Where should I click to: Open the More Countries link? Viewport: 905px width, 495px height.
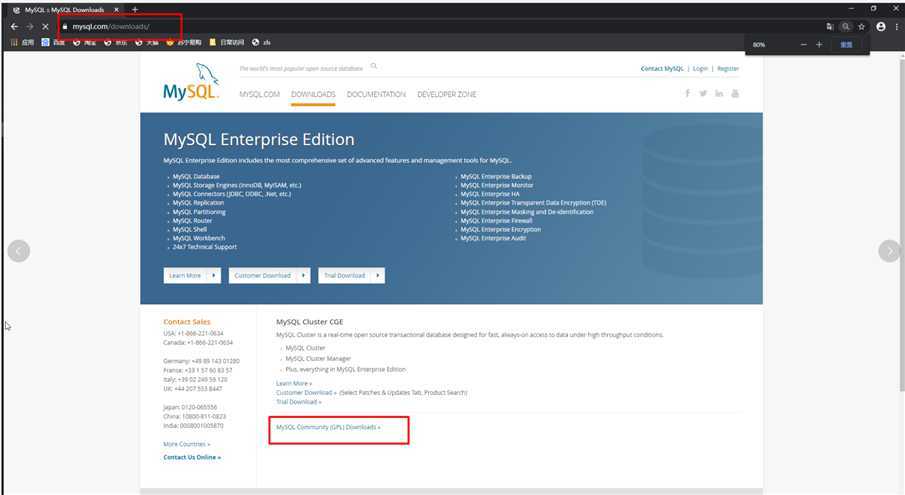186,444
